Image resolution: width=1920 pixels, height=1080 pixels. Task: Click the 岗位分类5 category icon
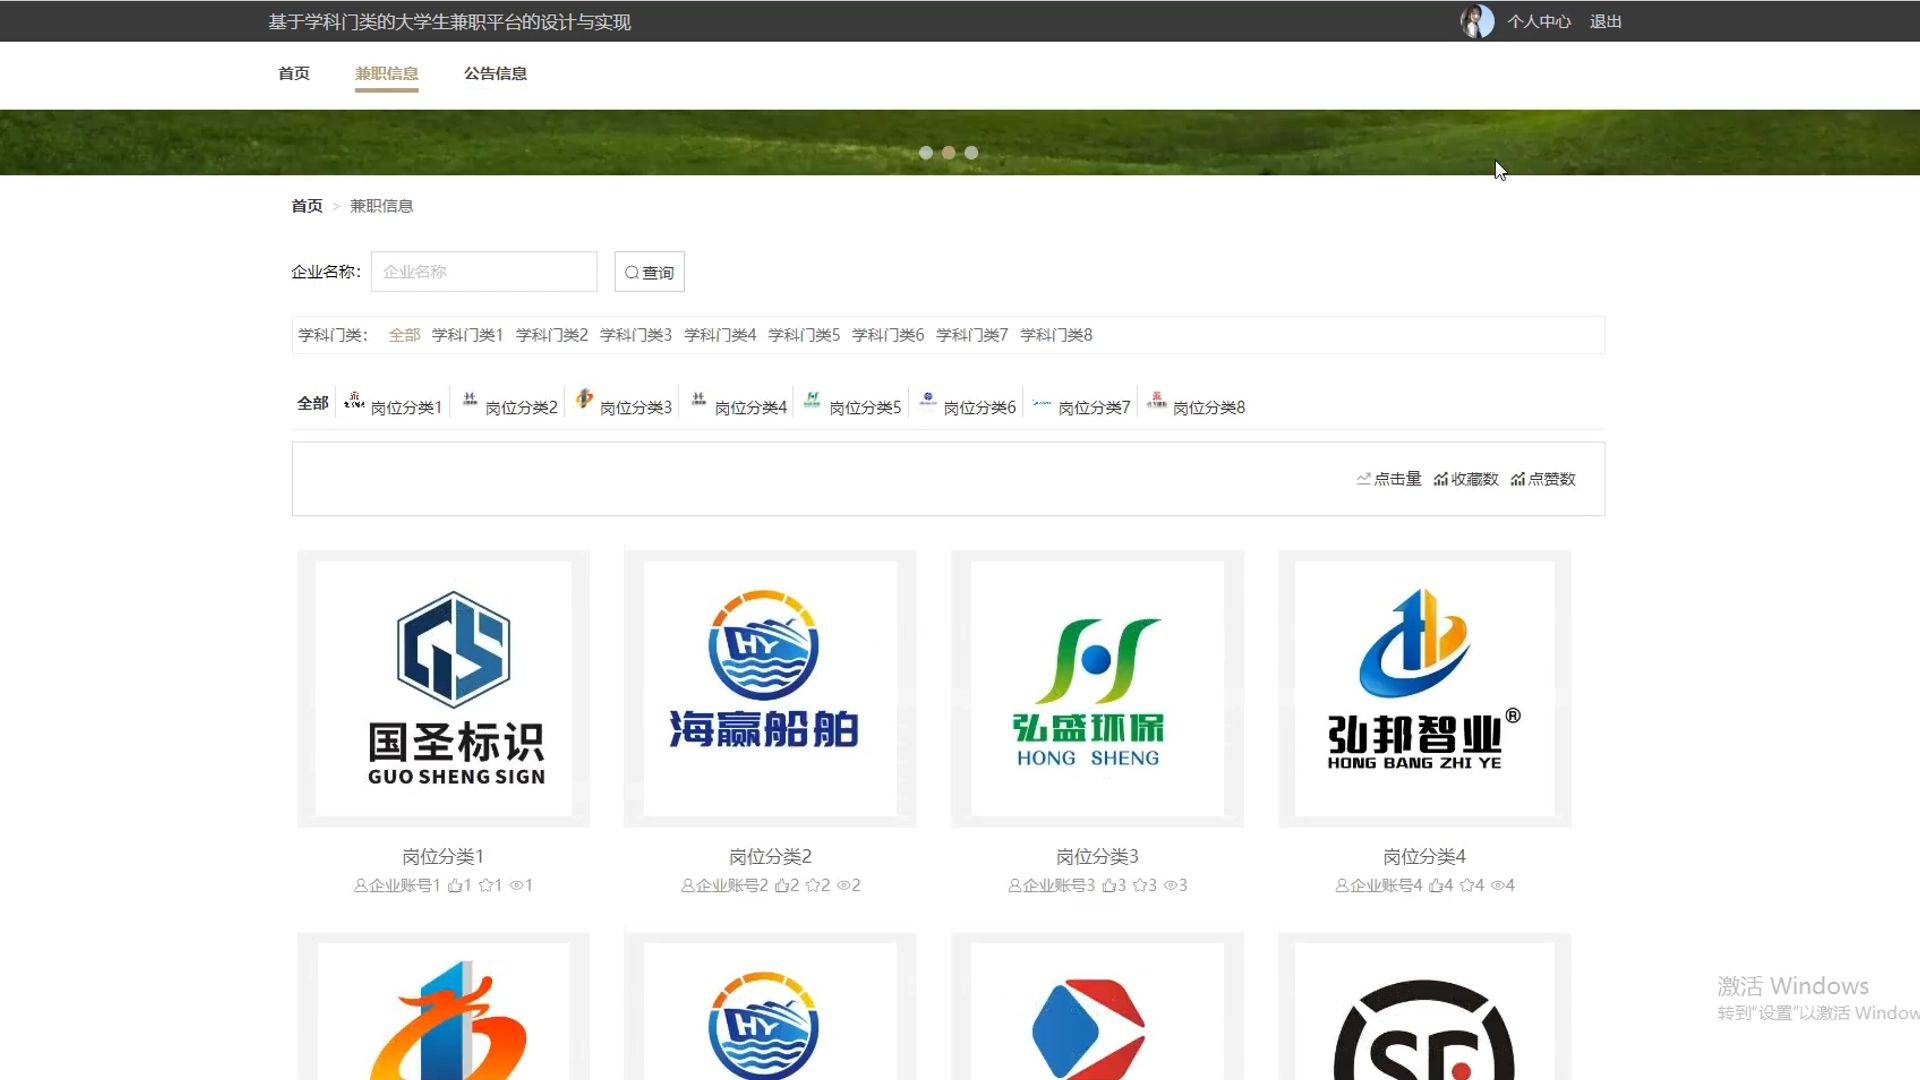click(813, 400)
